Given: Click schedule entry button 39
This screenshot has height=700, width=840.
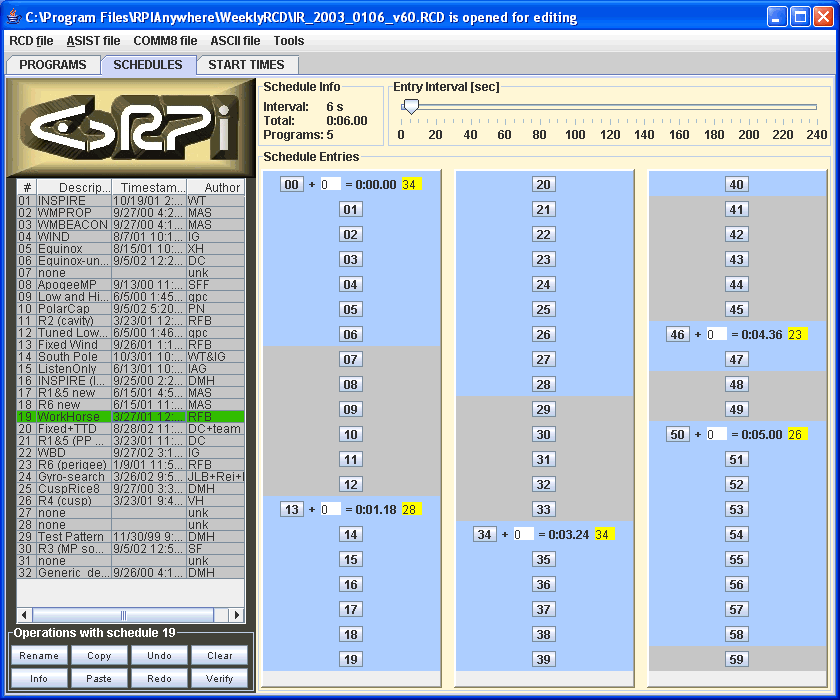Looking at the screenshot, I should [543, 659].
